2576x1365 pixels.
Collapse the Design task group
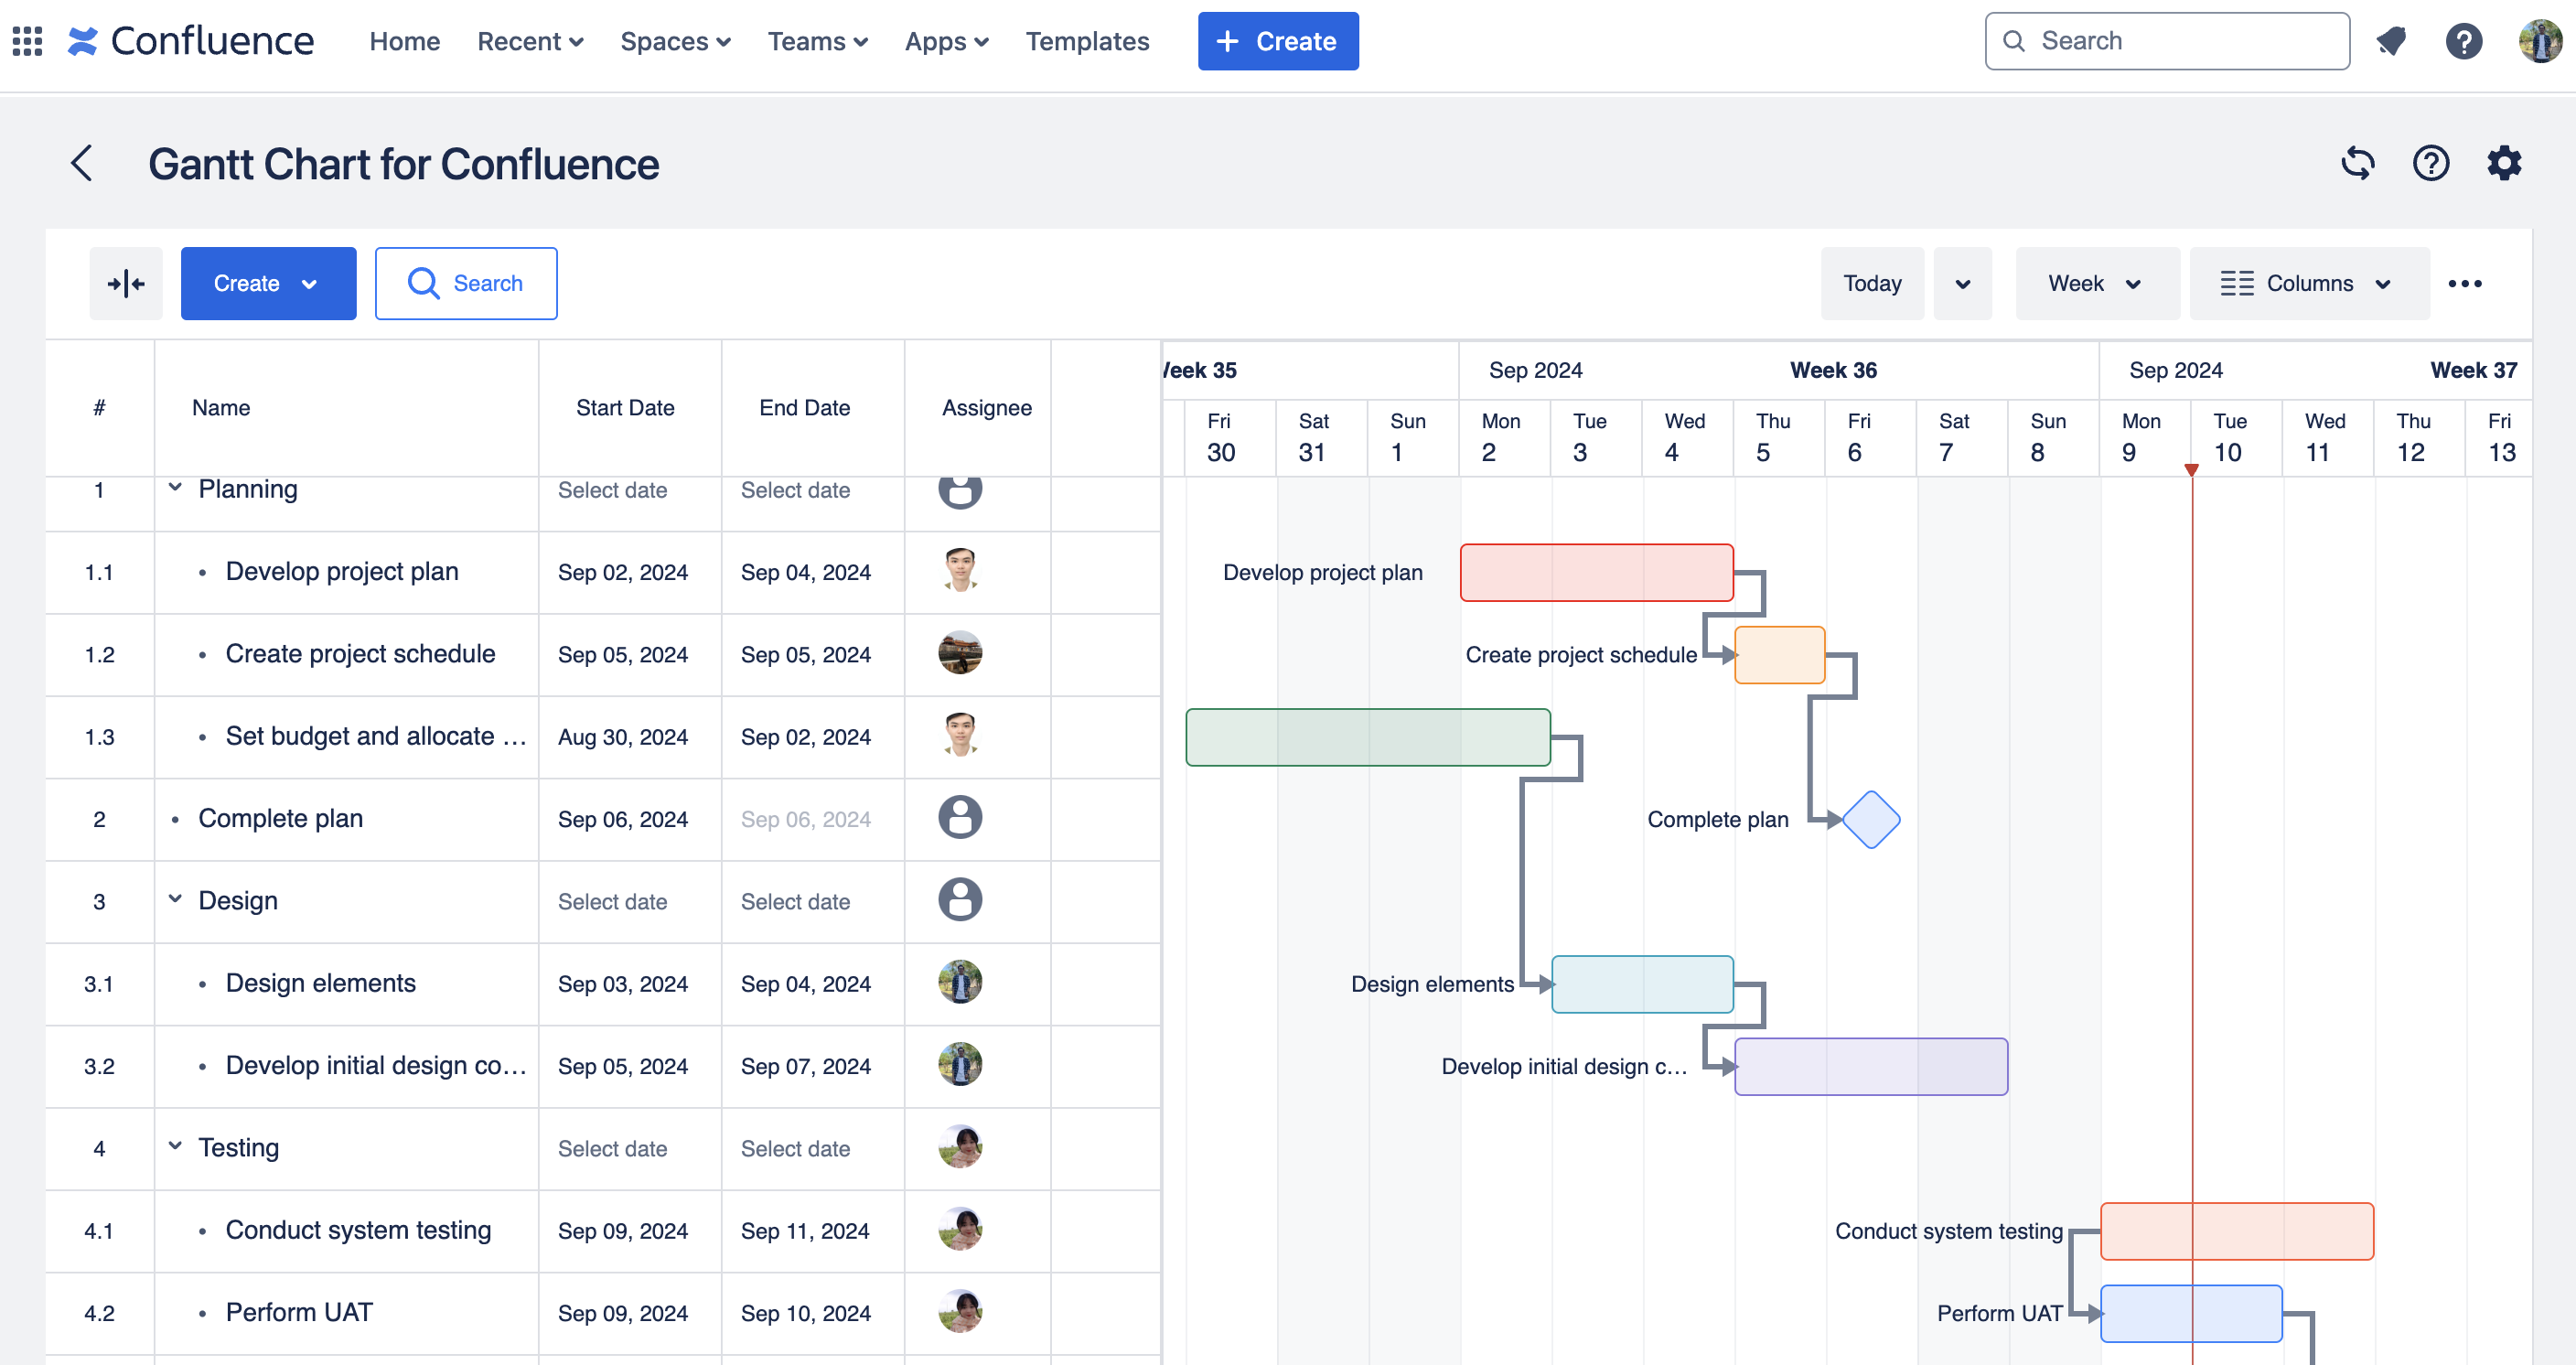point(175,899)
